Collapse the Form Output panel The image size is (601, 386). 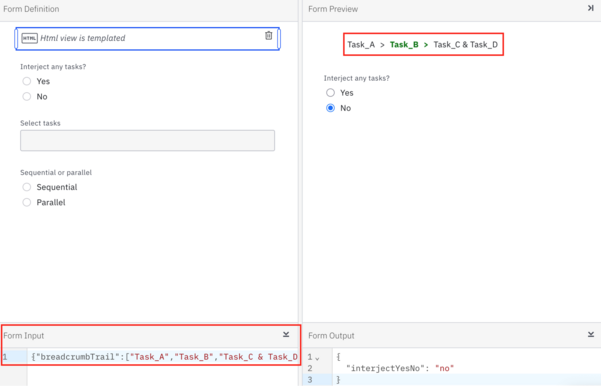(x=591, y=335)
